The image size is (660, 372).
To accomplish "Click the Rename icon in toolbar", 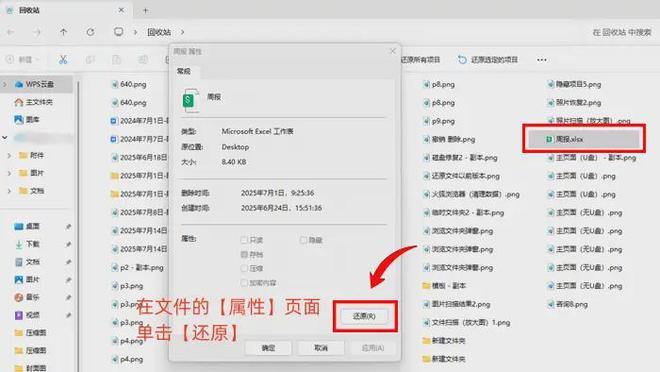I will 143,60.
